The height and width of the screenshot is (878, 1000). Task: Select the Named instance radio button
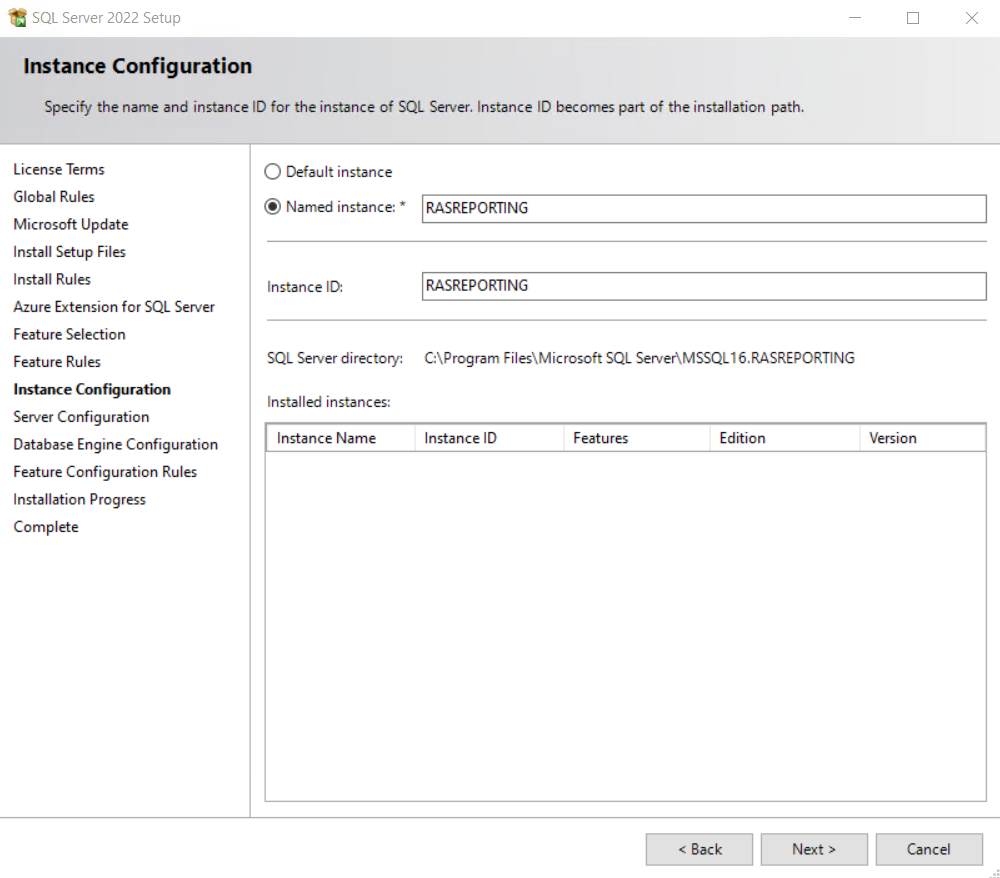tap(273, 207)
